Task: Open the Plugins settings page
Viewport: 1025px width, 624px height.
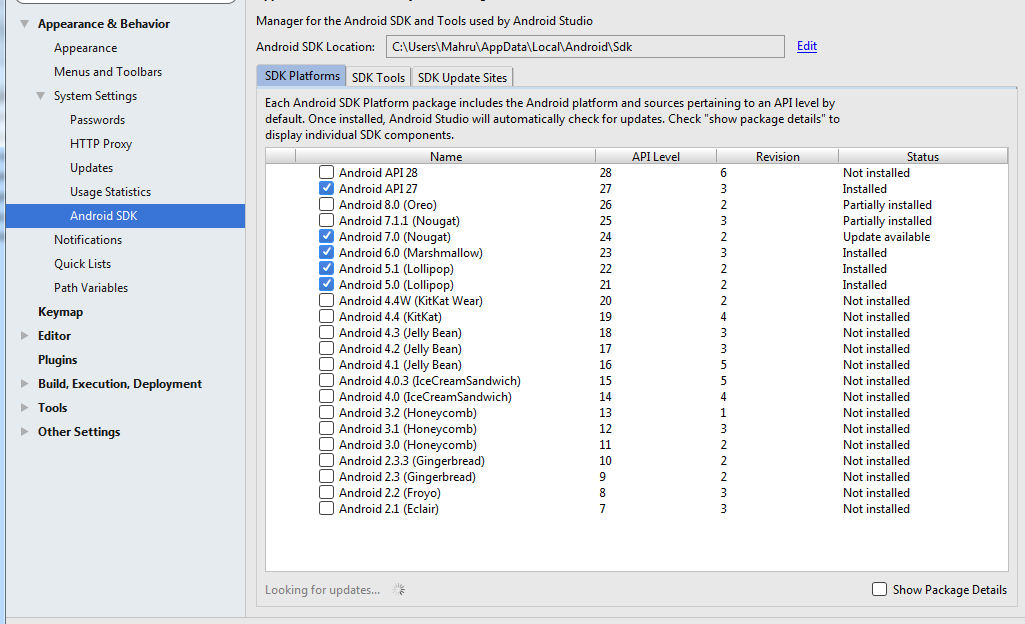Action: tap(57, 360)
